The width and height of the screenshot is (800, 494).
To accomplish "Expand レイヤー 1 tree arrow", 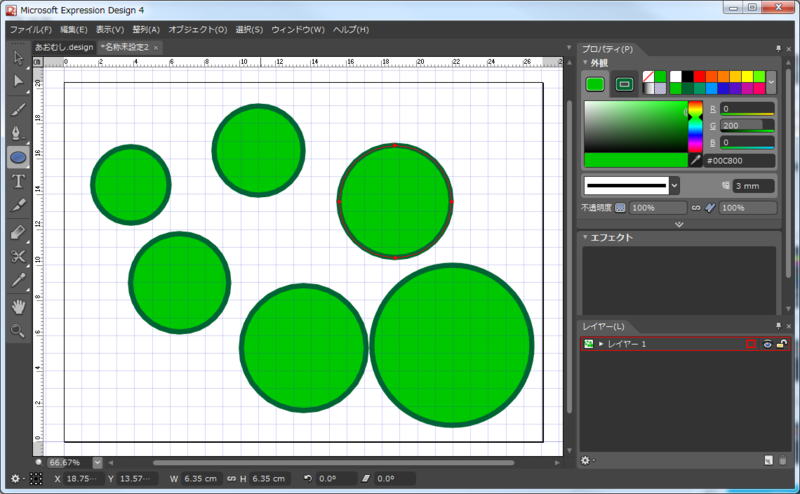I will (601, 344).
